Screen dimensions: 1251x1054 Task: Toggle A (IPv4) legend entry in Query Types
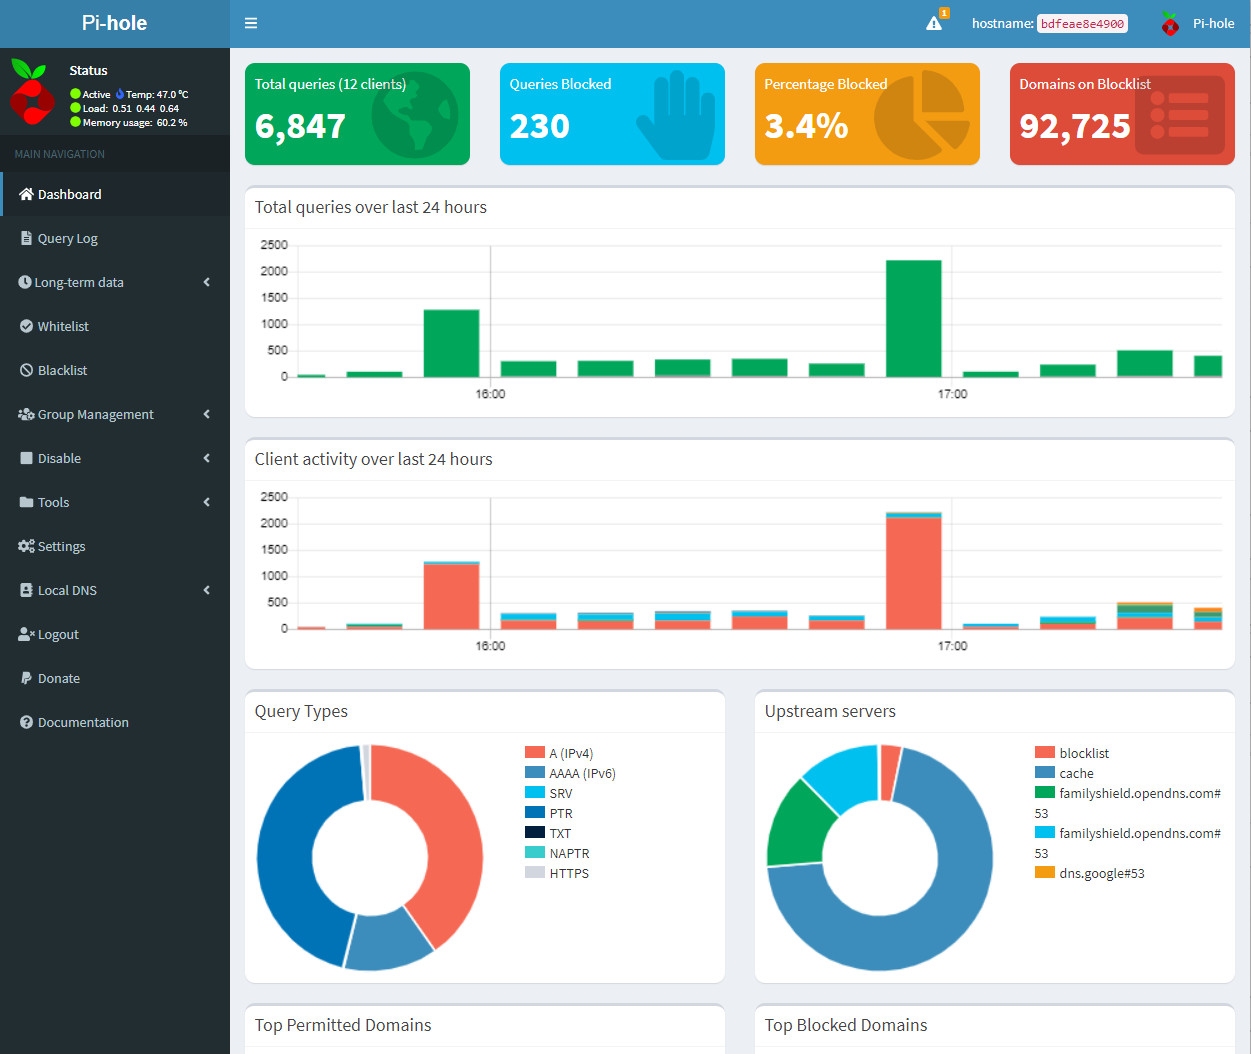[x=559, y=753]
